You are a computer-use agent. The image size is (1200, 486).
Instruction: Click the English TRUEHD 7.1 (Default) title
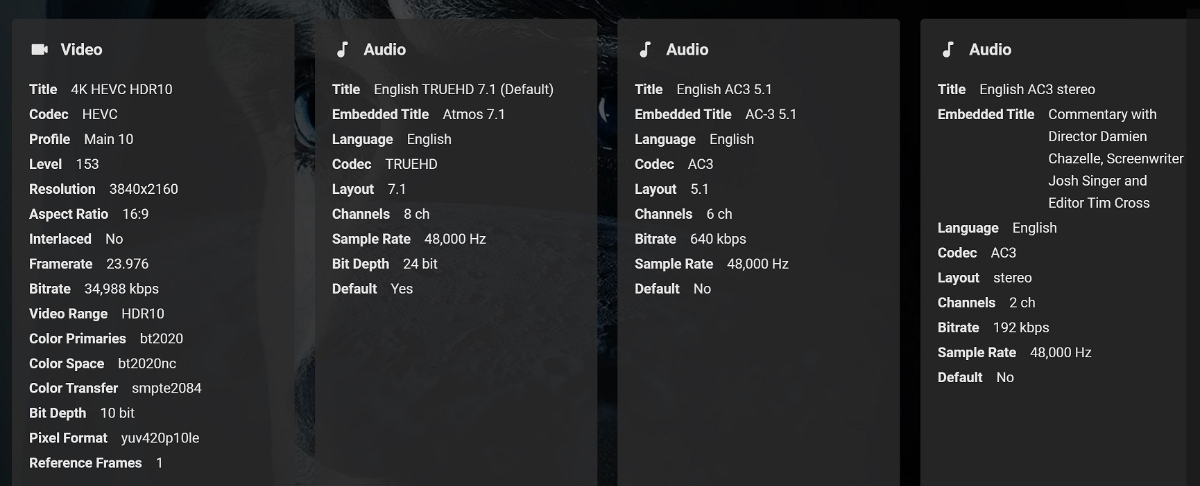[464, 89]
